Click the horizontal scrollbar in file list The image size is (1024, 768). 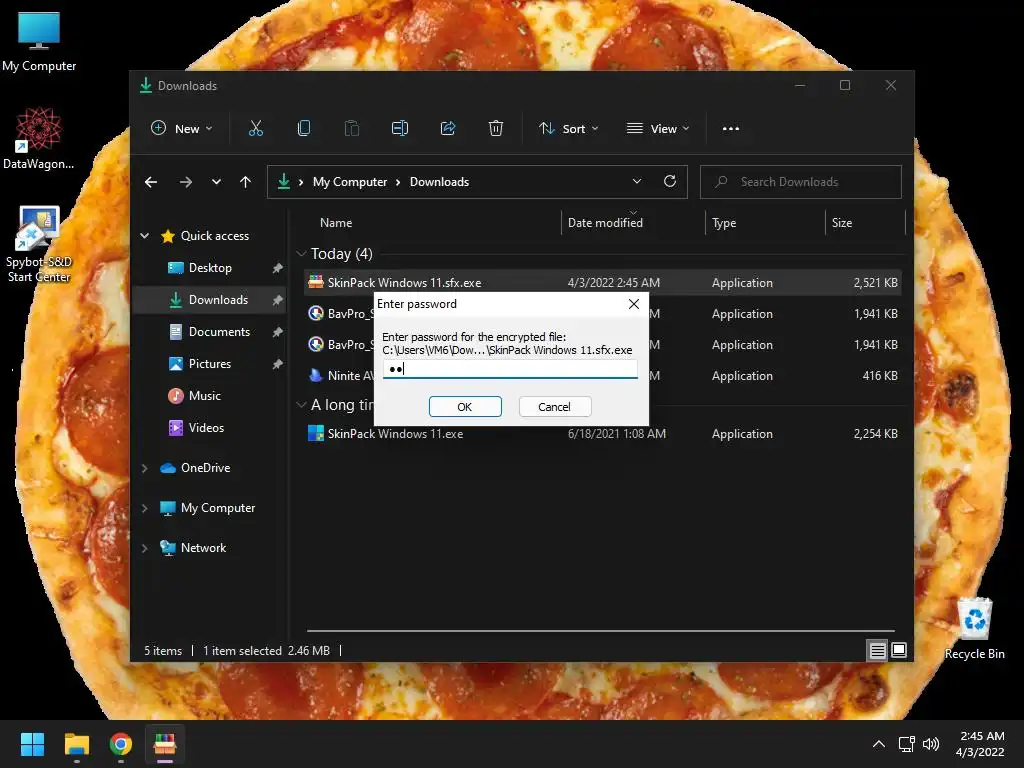coord(600,631)
